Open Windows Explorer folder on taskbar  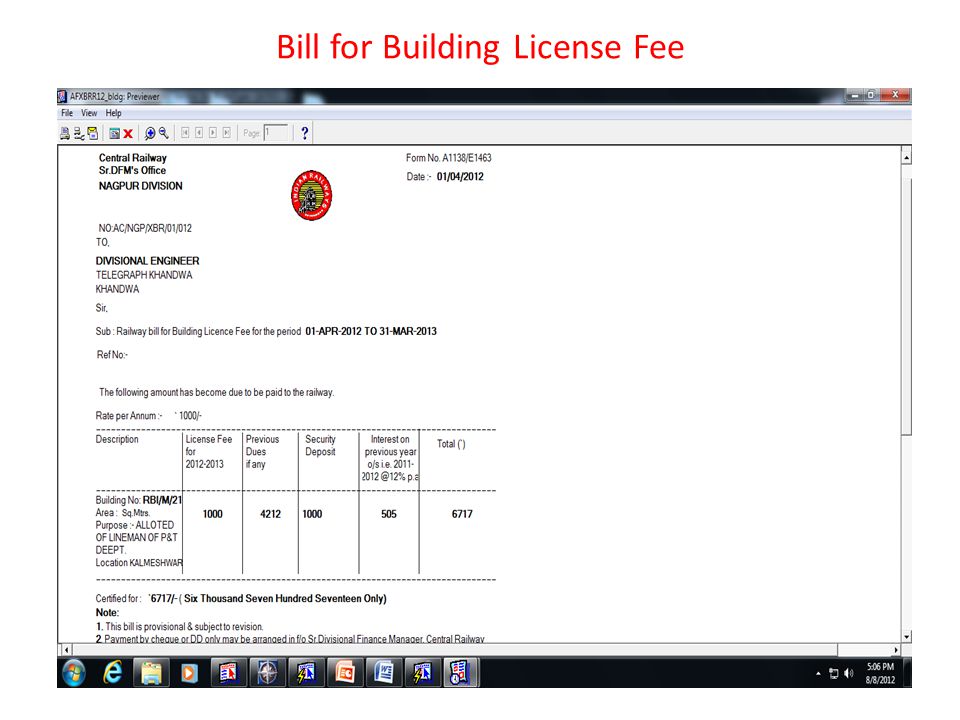click(151, 673)
